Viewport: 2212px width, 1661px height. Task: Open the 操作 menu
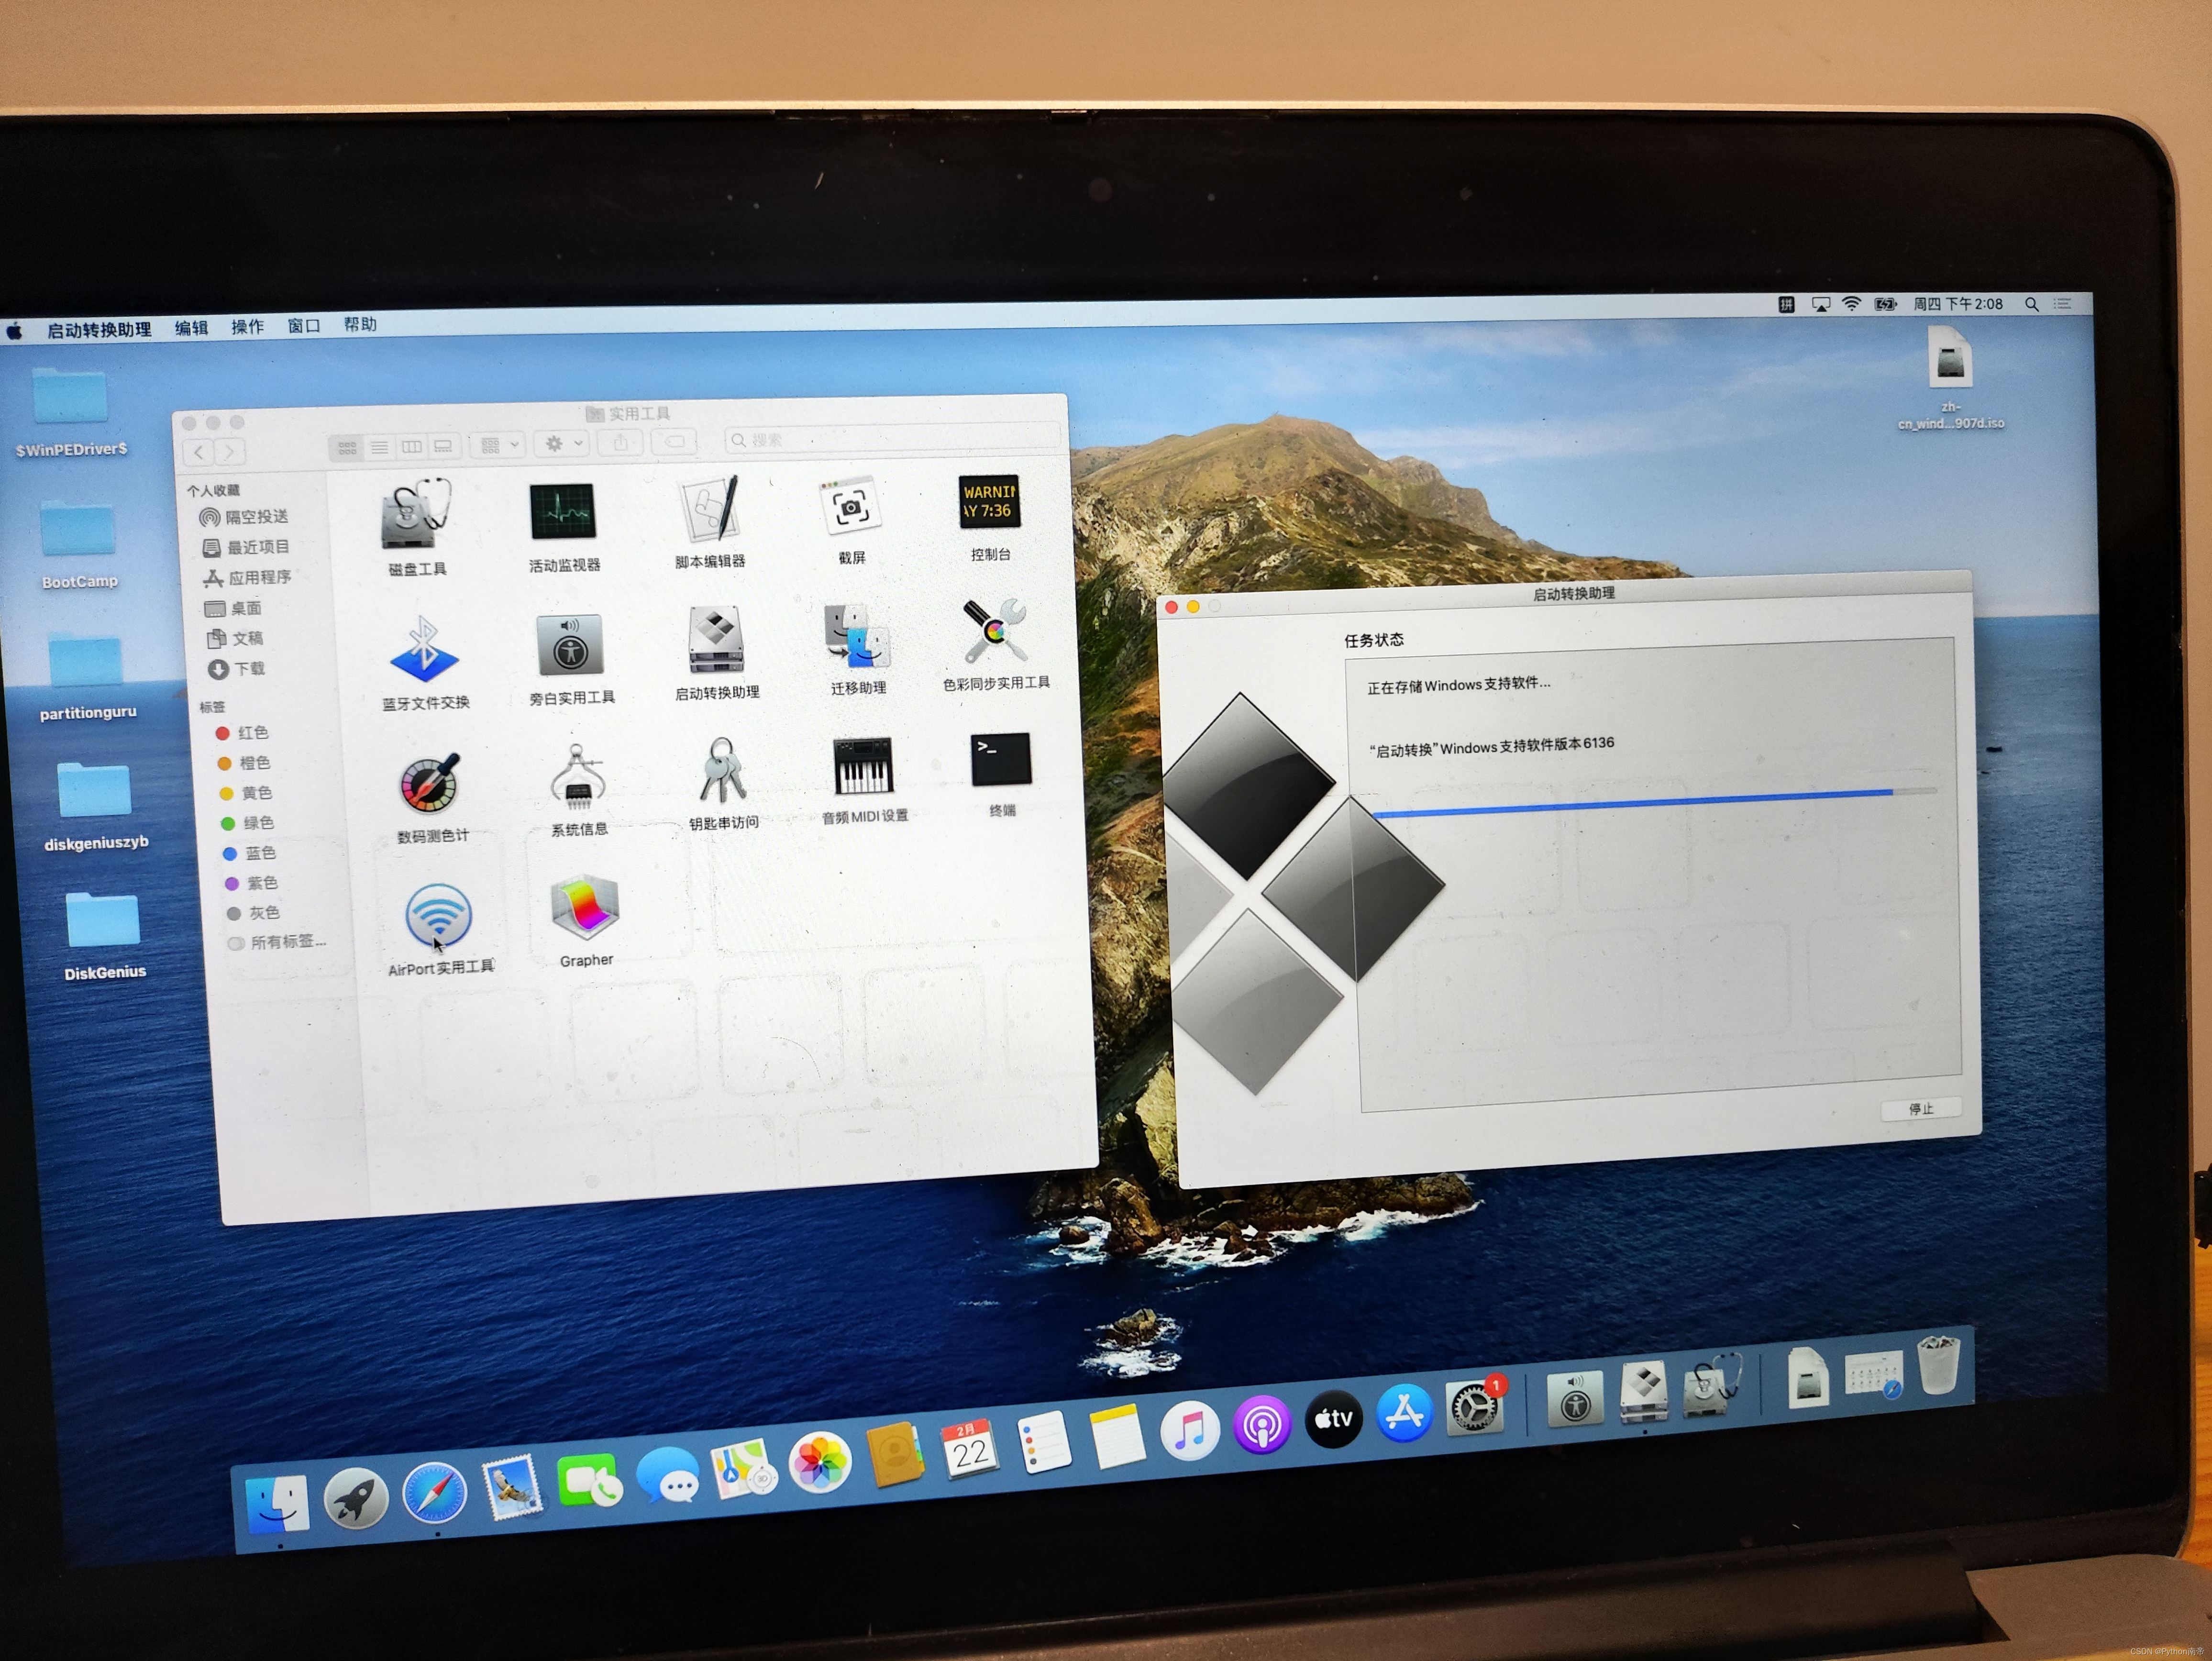pos(247,327)
